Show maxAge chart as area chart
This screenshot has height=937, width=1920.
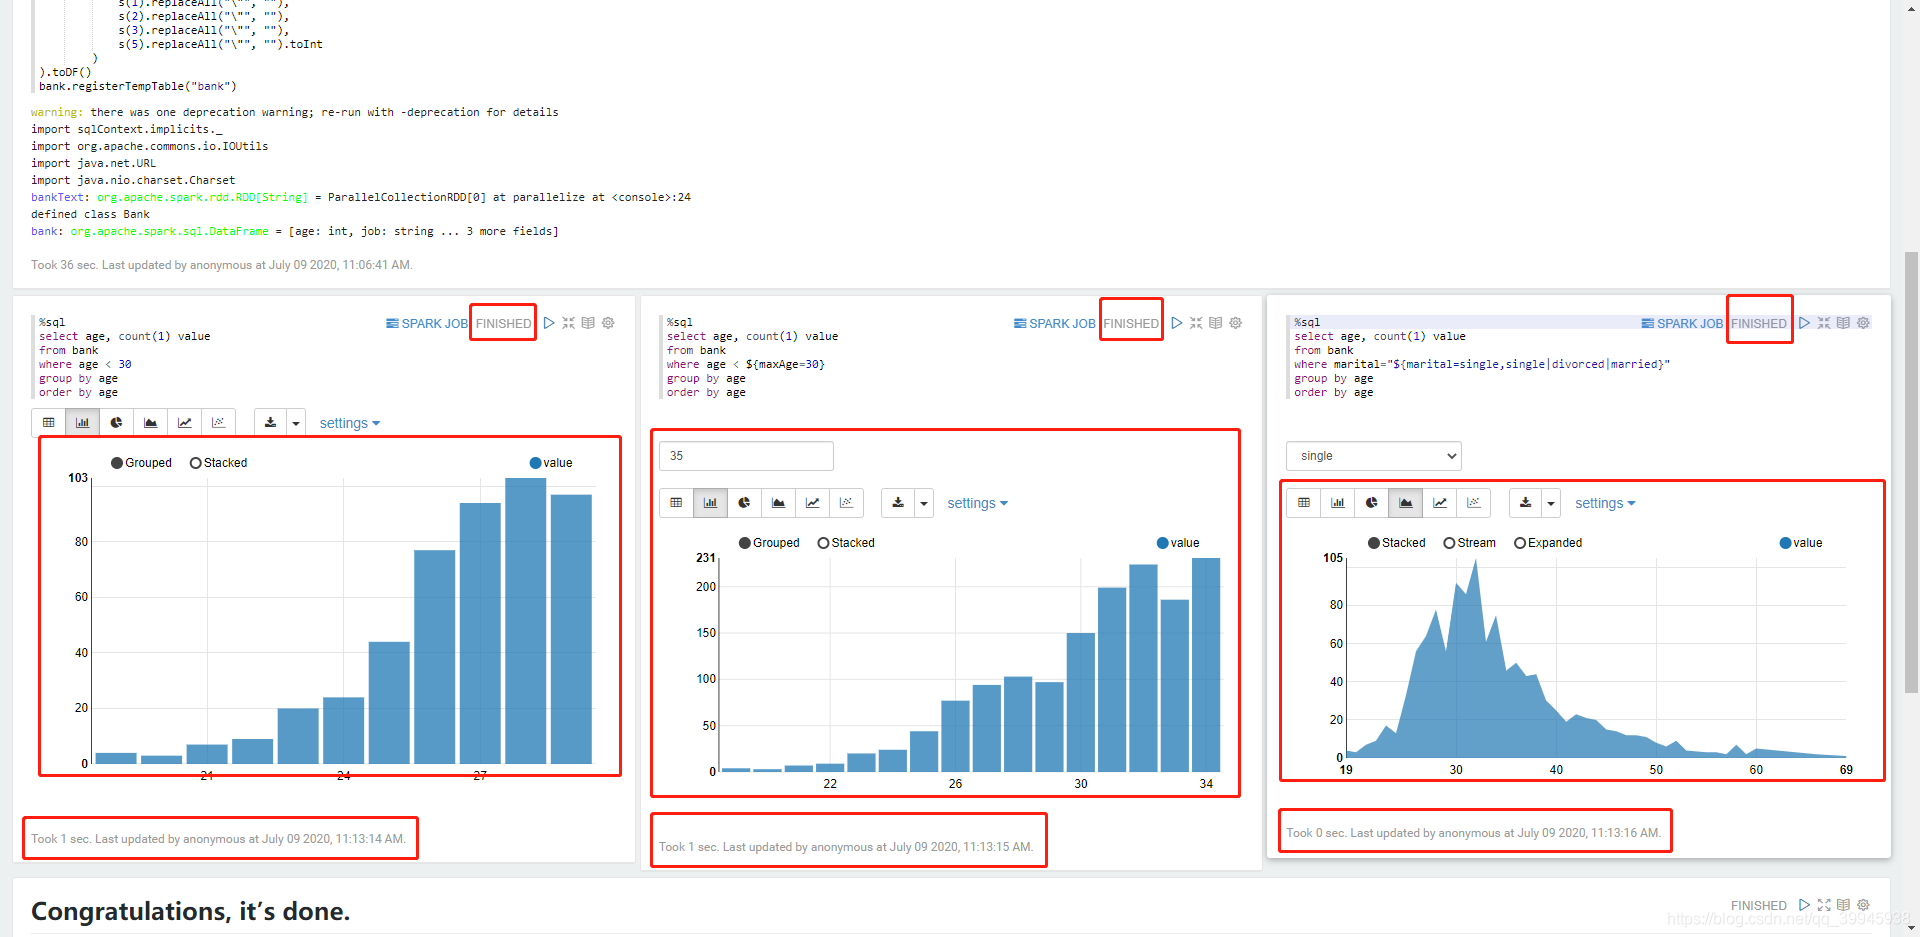coord(778,503)
